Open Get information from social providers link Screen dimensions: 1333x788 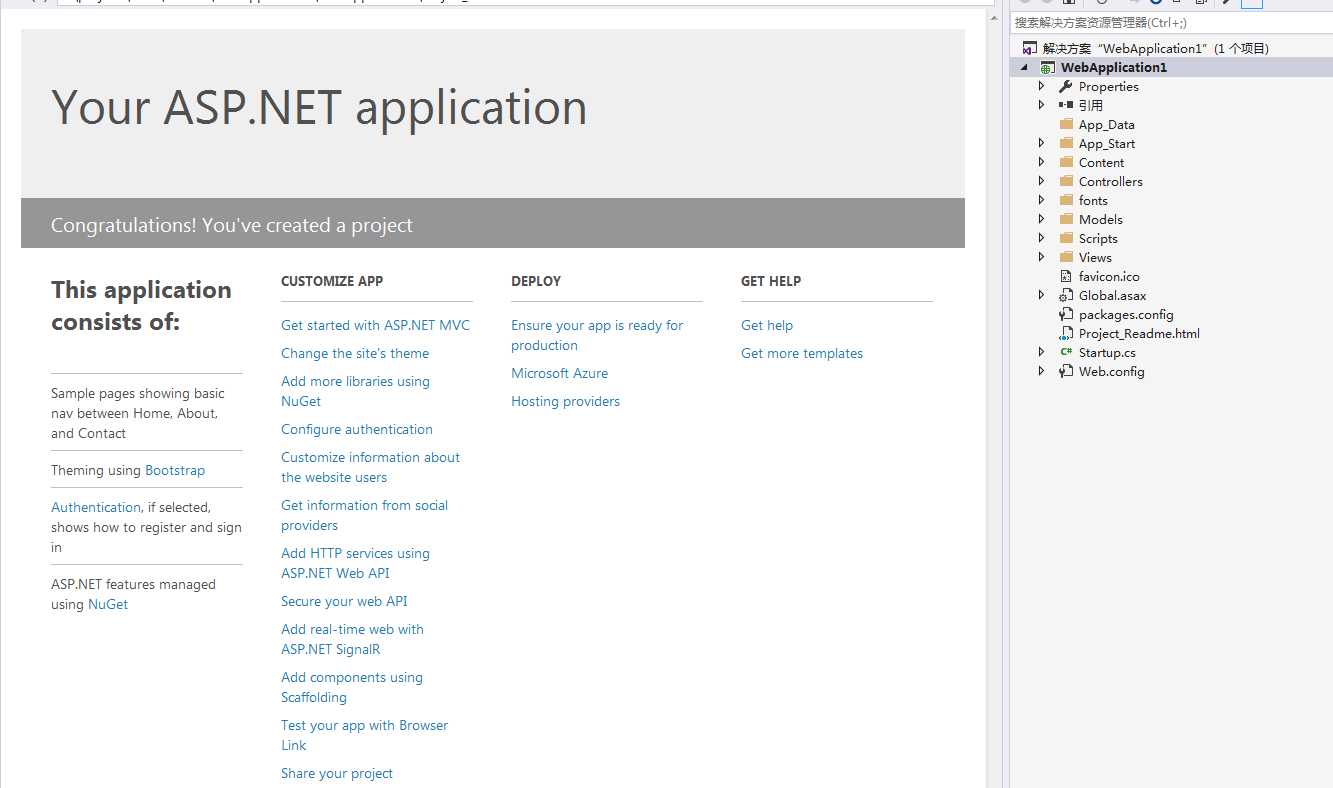[x=364, y=515]
